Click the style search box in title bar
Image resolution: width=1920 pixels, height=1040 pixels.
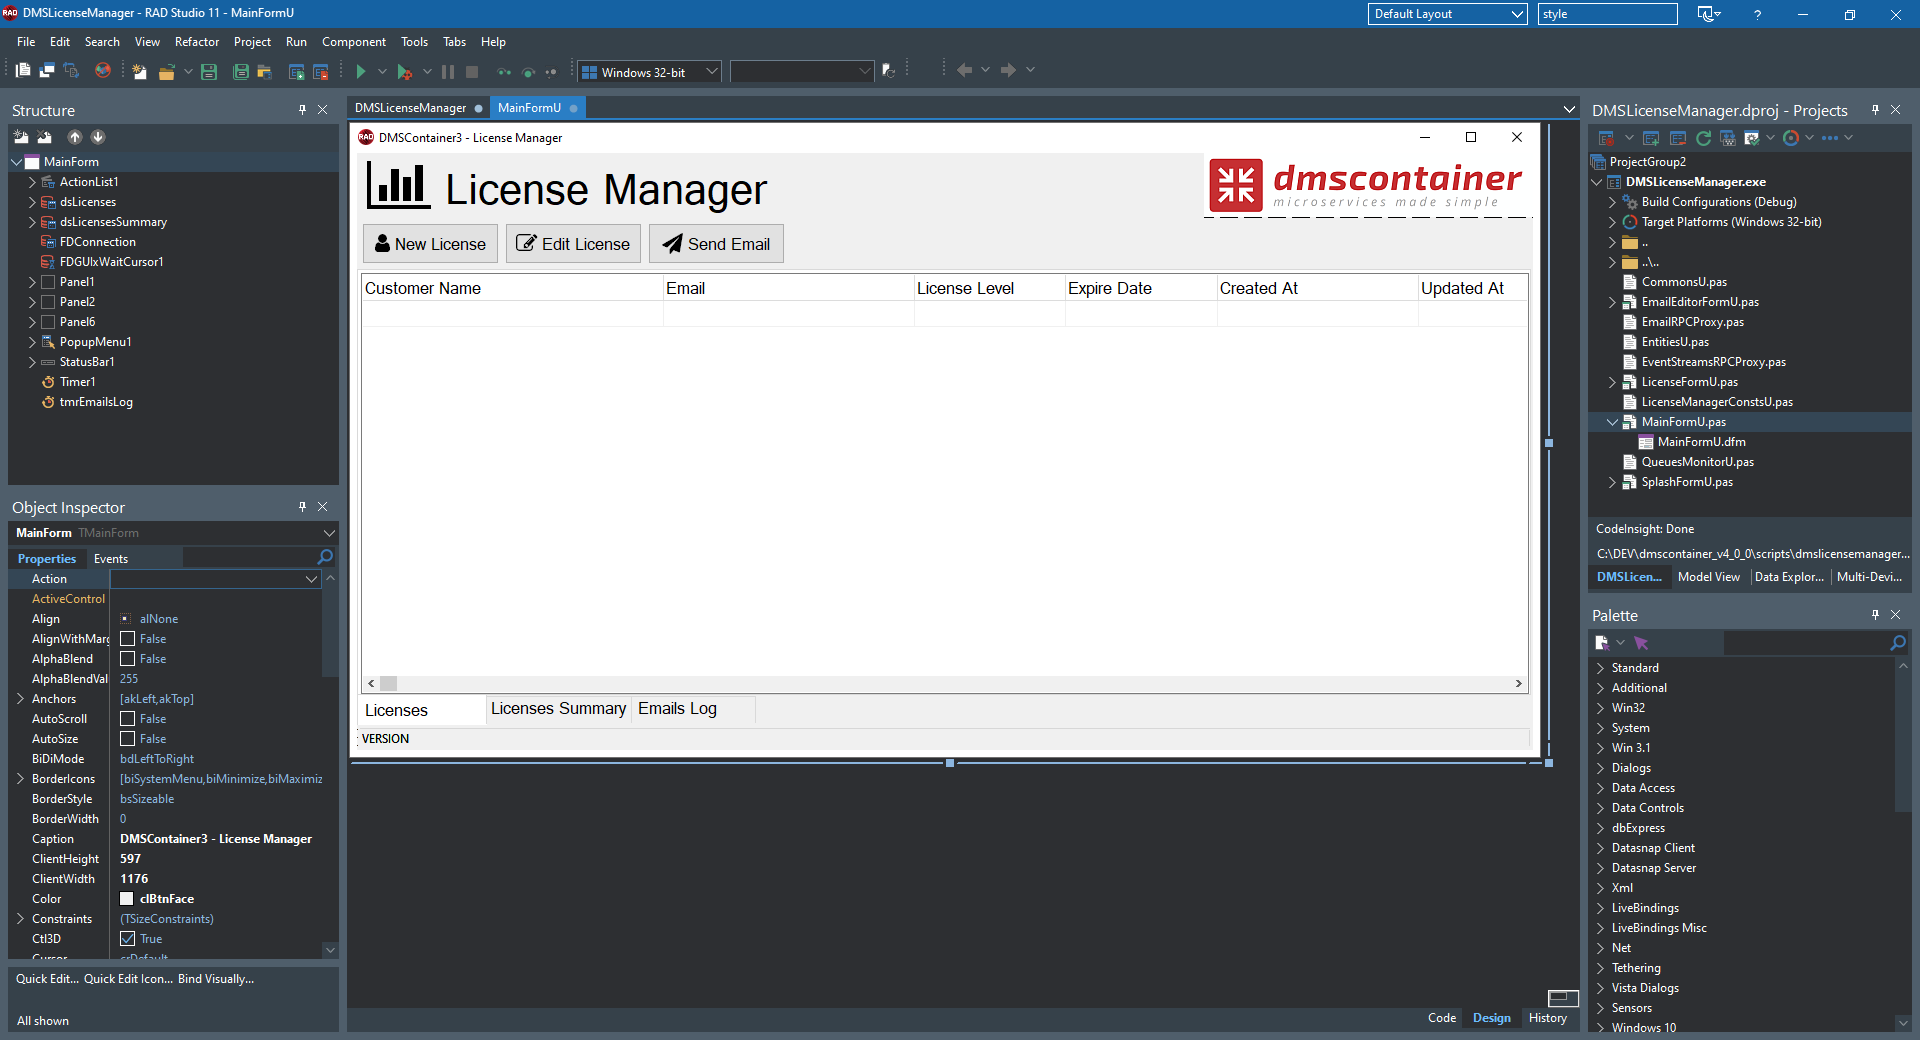[x=1607, y=14]
